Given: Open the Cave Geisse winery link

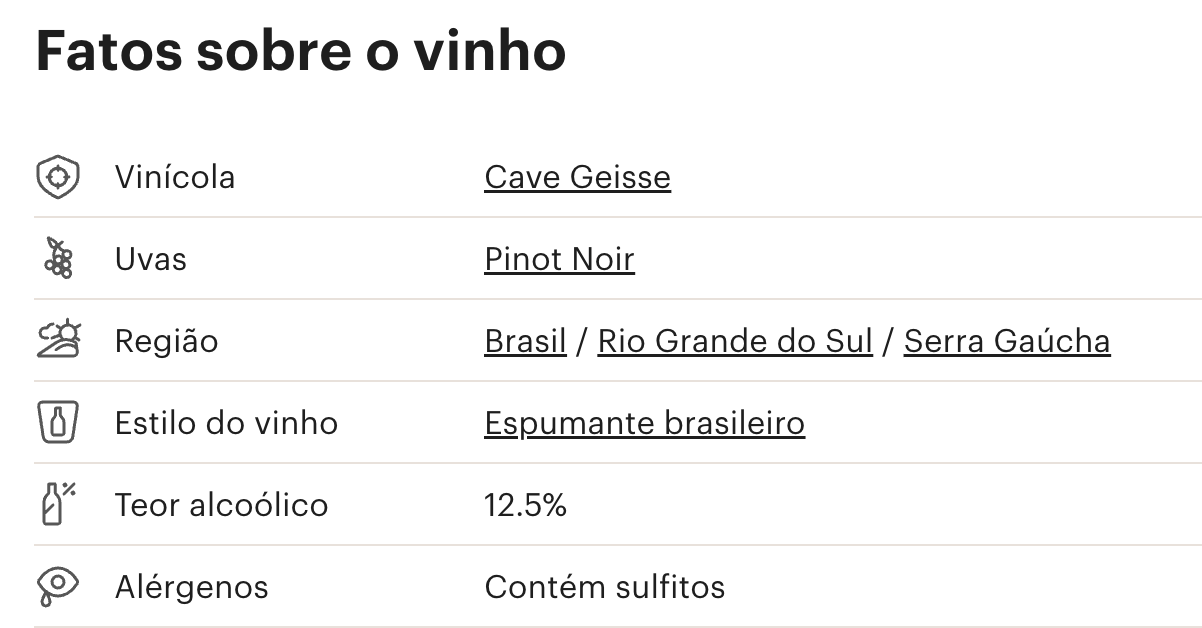Looking at the screenshot, I should pyautogui.click(x=577, y=177).
